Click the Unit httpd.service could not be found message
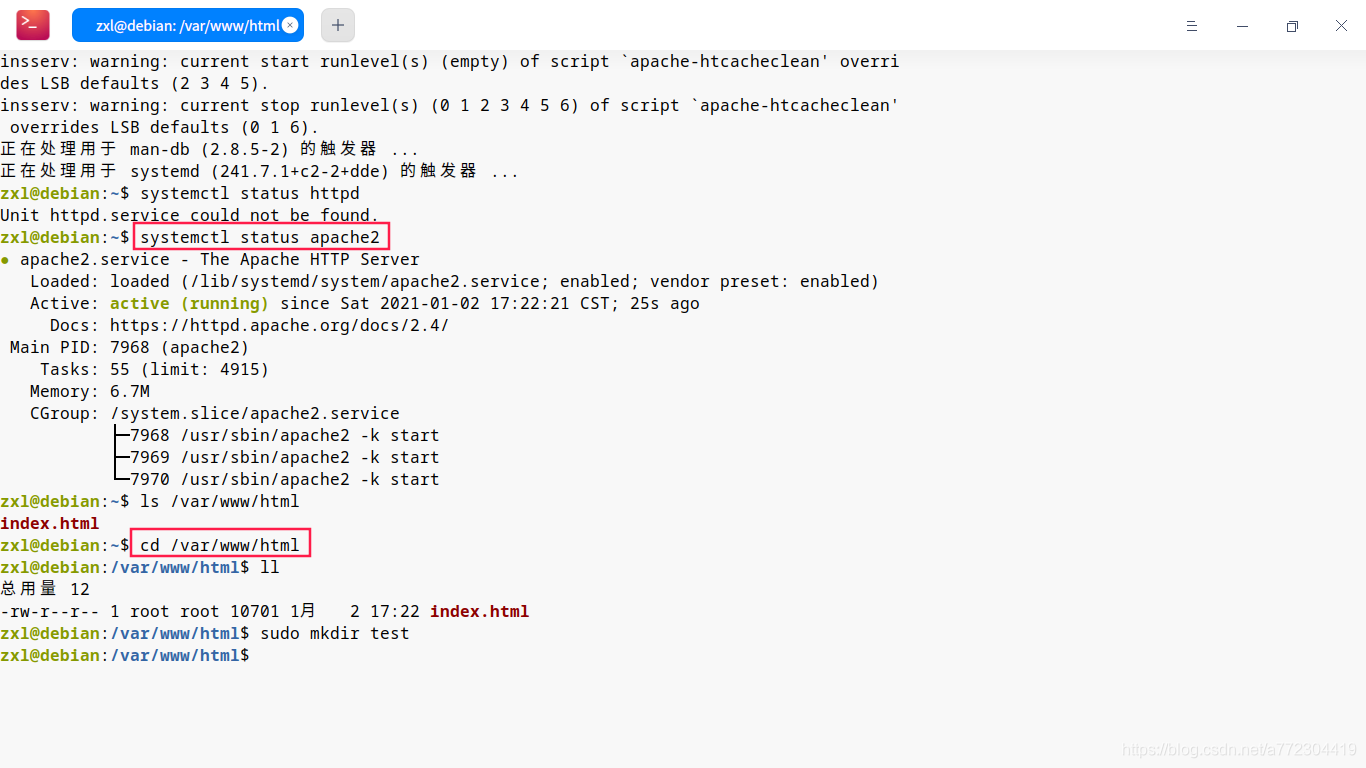Image resolution: width=1366 pixels, height=768 pixels. click(190, 215)
